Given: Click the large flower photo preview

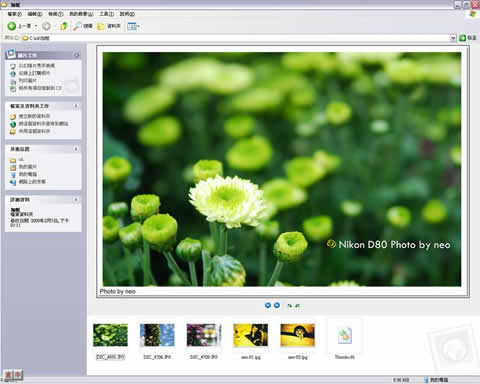Looking at the screenshot, I should (282, 169).
